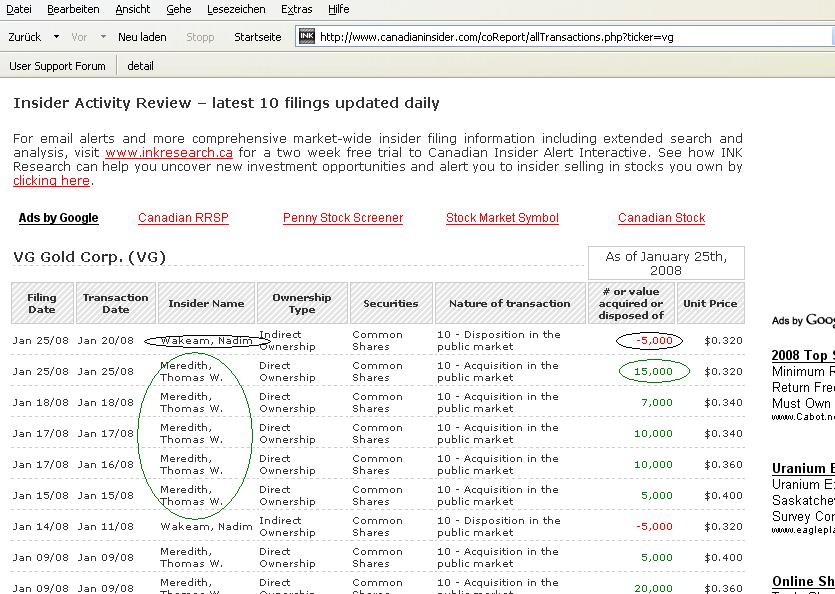This screenshot has width=835, height=594.
Task: Click the Unit Price column header
Action: coord(710,303)
